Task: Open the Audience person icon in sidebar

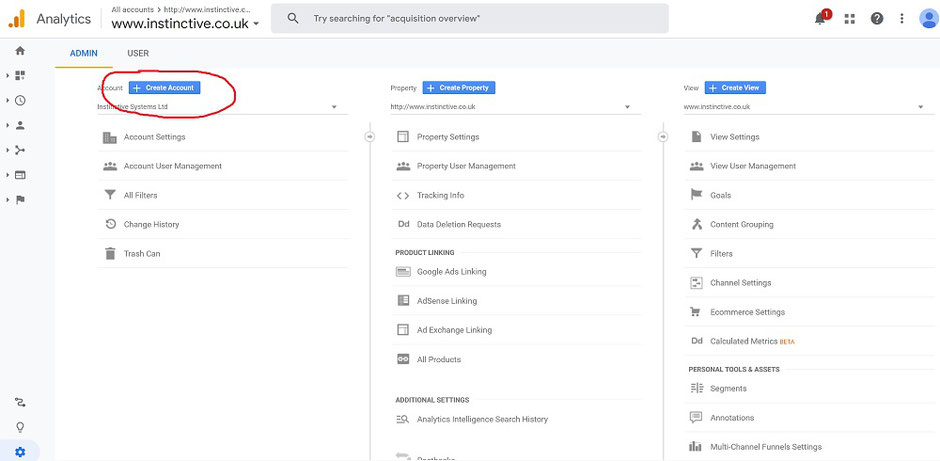Action: coord(20,125)
